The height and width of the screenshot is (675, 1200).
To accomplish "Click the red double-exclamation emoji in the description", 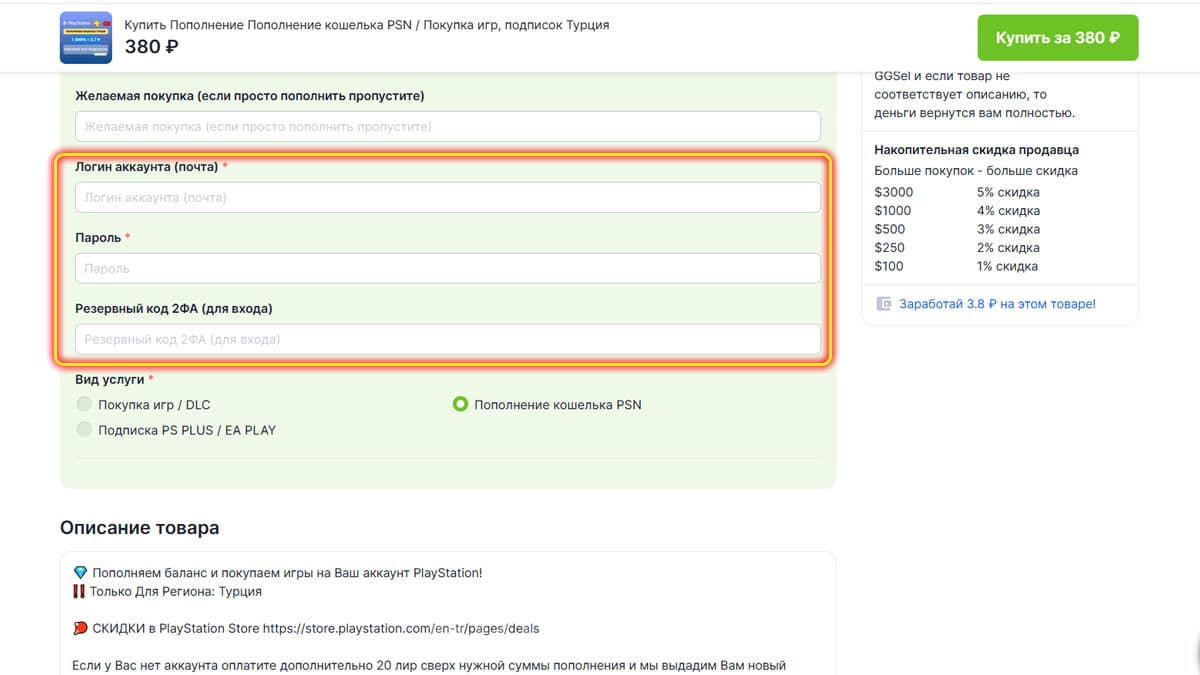I will [x=80, y=591].
